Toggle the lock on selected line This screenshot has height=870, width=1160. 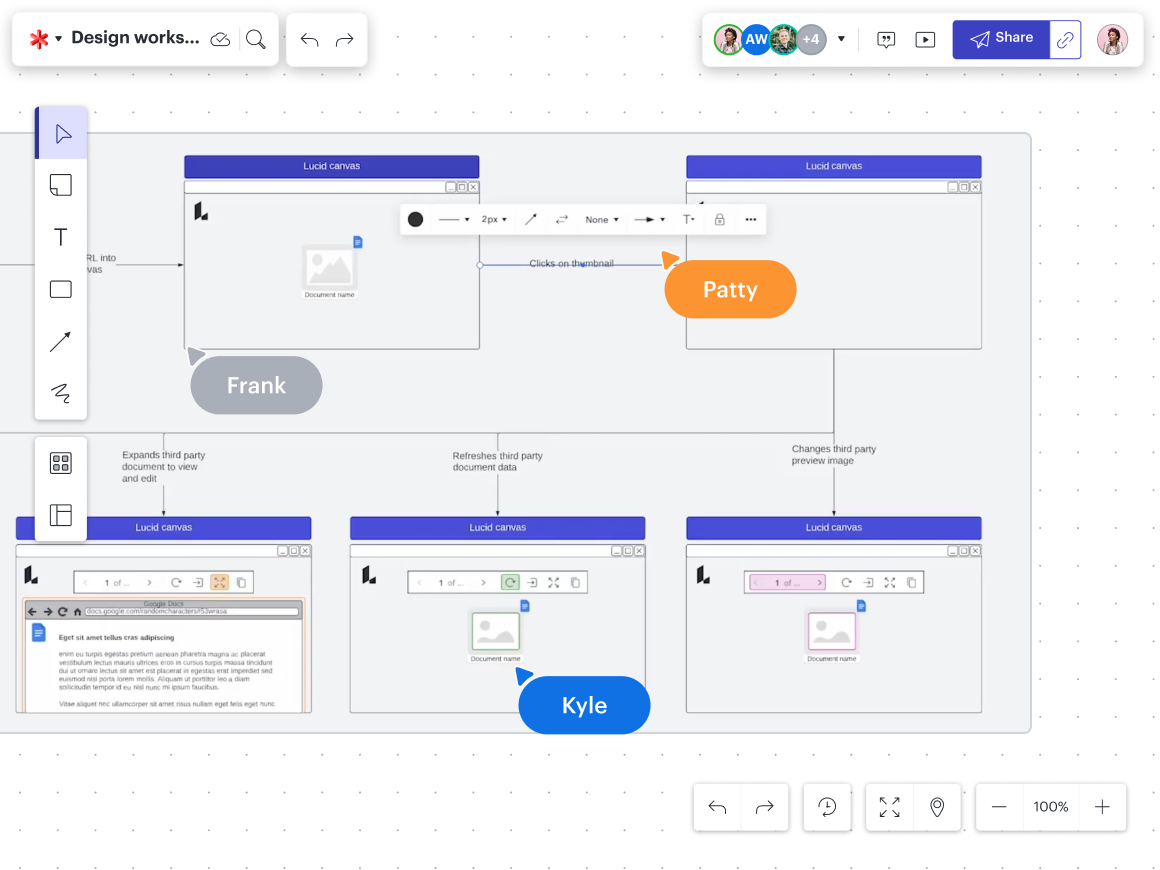coord(719,219)
